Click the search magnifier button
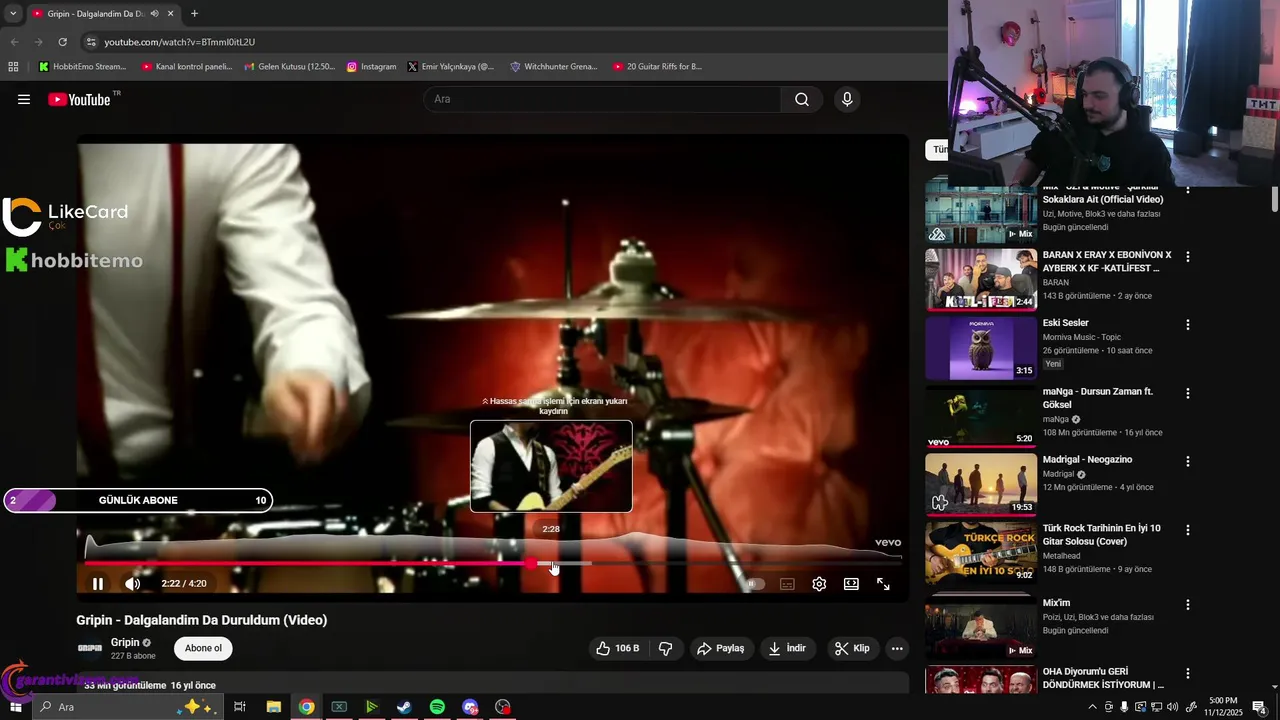Viewport: 1280px width, 720px height. pyautogui.click(x=802, y=99)
